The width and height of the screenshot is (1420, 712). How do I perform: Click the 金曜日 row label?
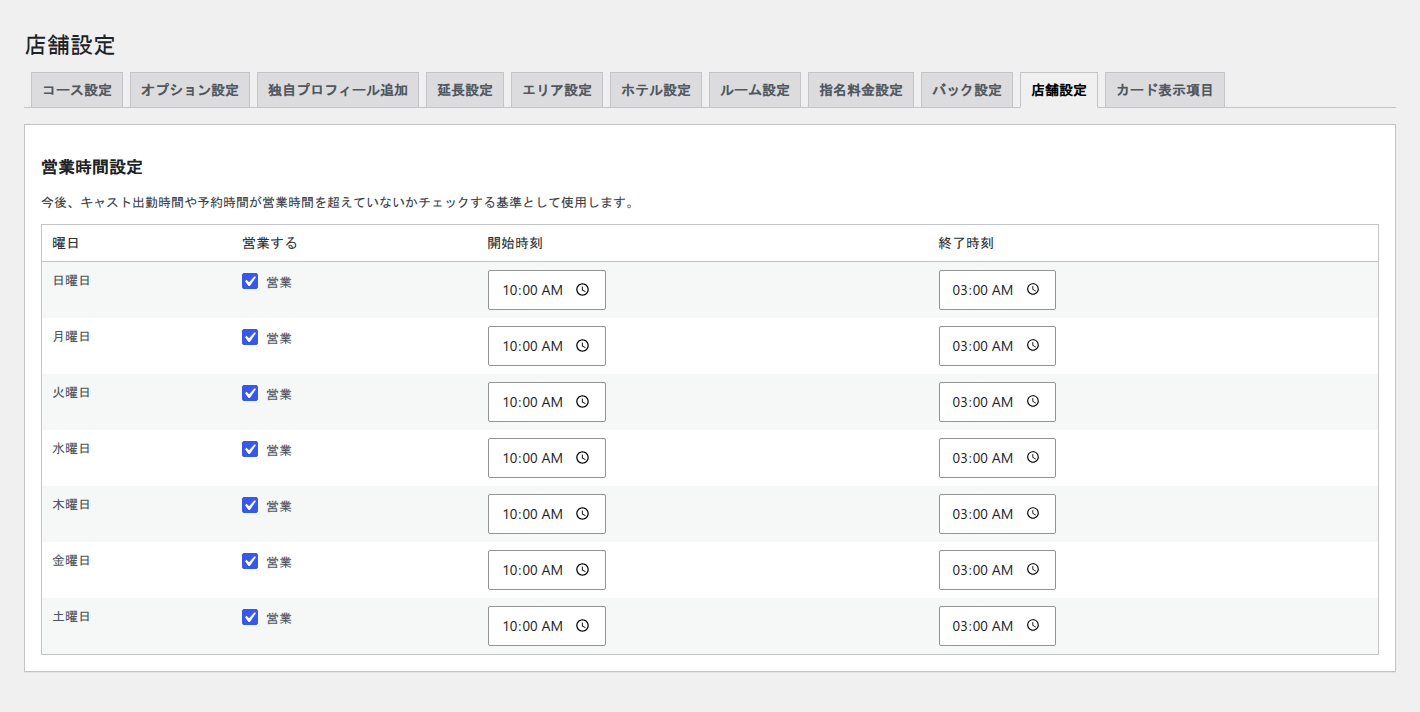(x=71, y=561)
